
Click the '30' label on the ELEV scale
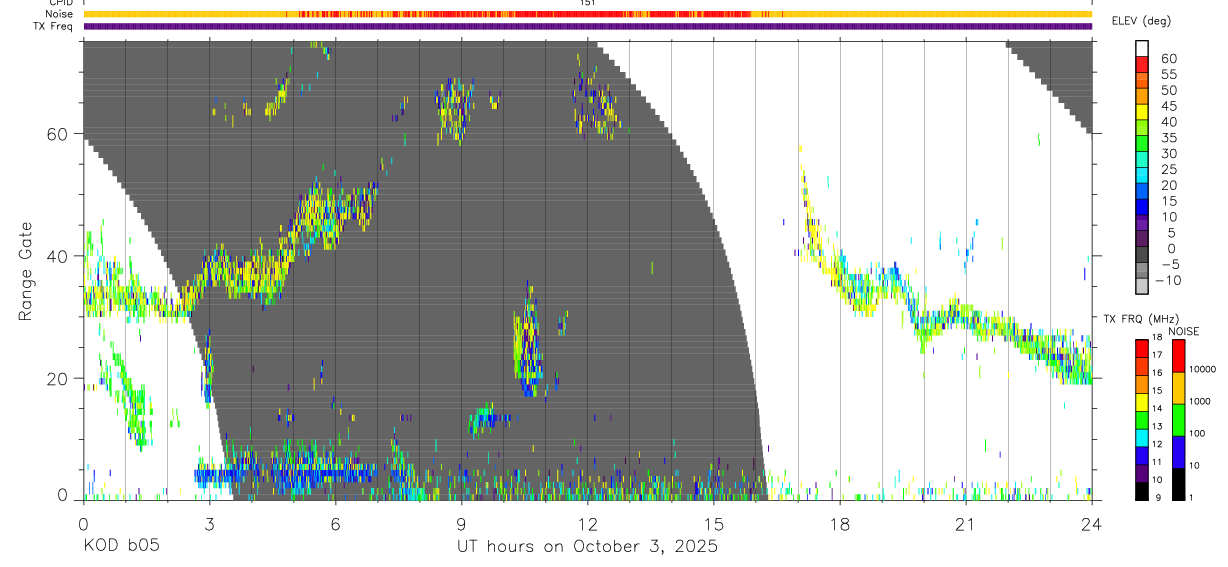click(1169, 153)
